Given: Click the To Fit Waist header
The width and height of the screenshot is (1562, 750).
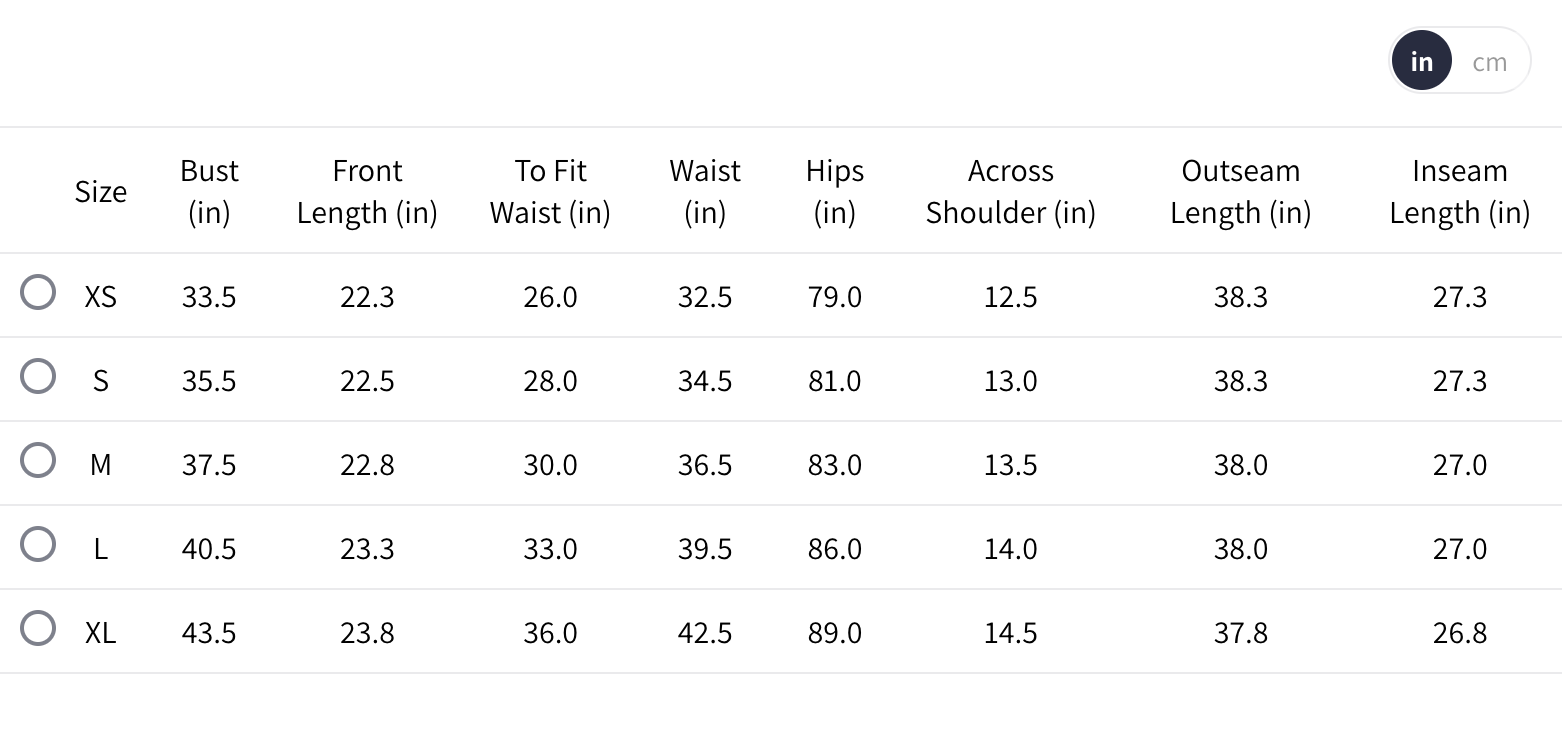Looking at the screenshot, I should (x=550, y=191).
